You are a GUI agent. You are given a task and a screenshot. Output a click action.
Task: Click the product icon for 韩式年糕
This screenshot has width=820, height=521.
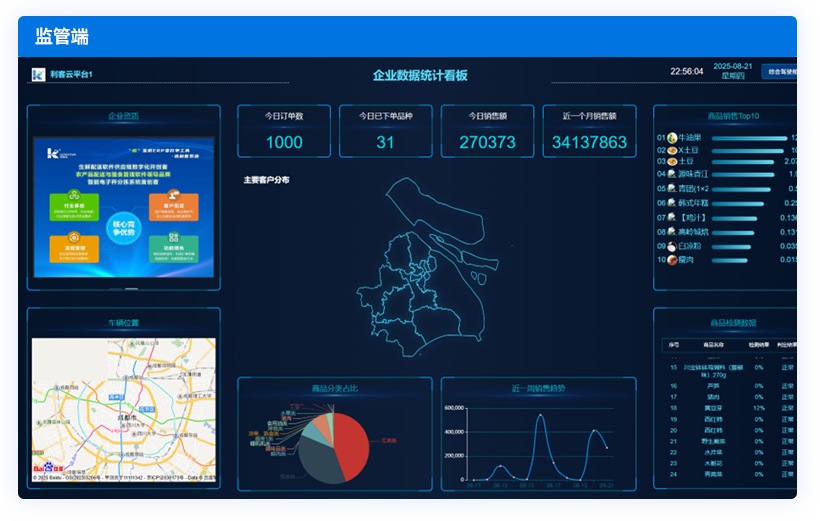tap(672, 202)
